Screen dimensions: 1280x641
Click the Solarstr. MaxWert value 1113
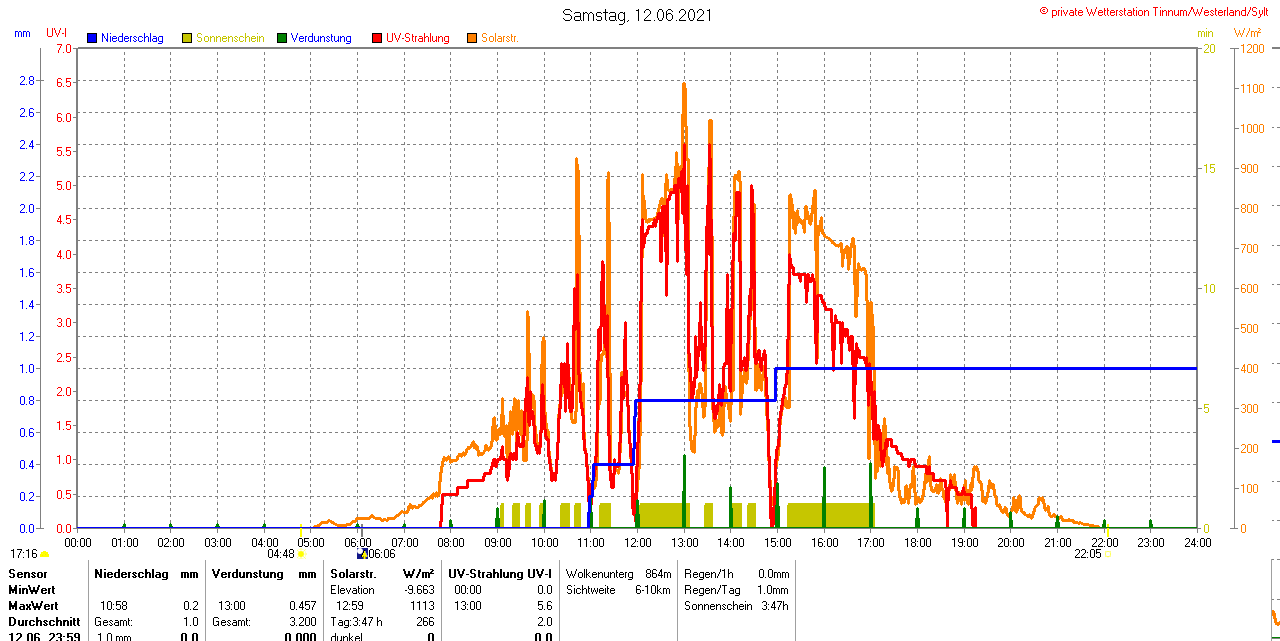tap(422, 606)
